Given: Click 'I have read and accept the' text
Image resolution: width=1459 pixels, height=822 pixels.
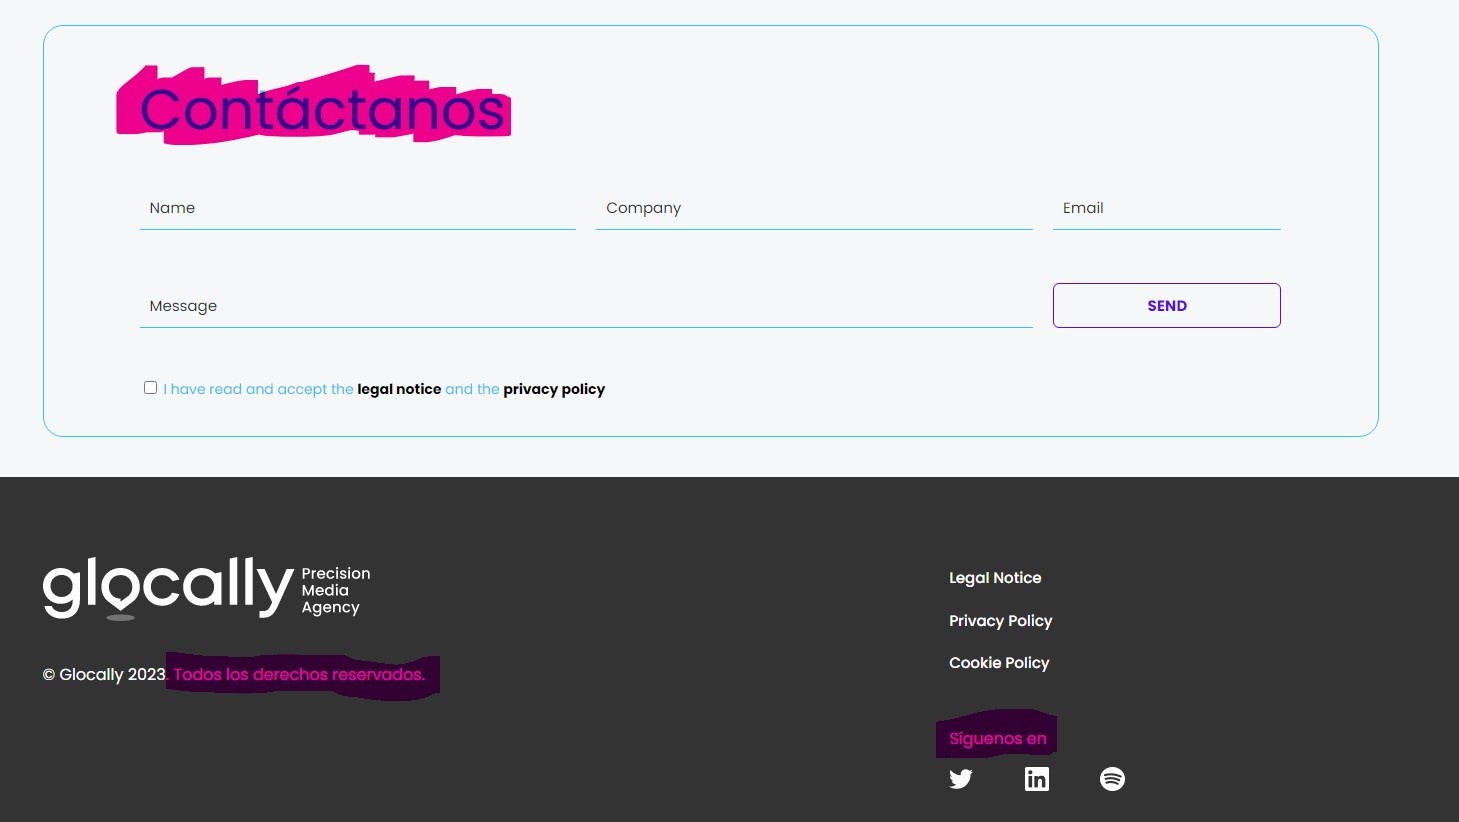Looking at the screenshot, I should [x=258, y=389].
